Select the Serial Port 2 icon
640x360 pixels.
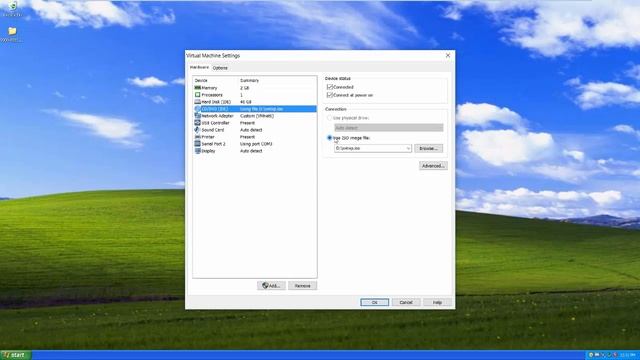pyautogui.click(x=198, y=144)
